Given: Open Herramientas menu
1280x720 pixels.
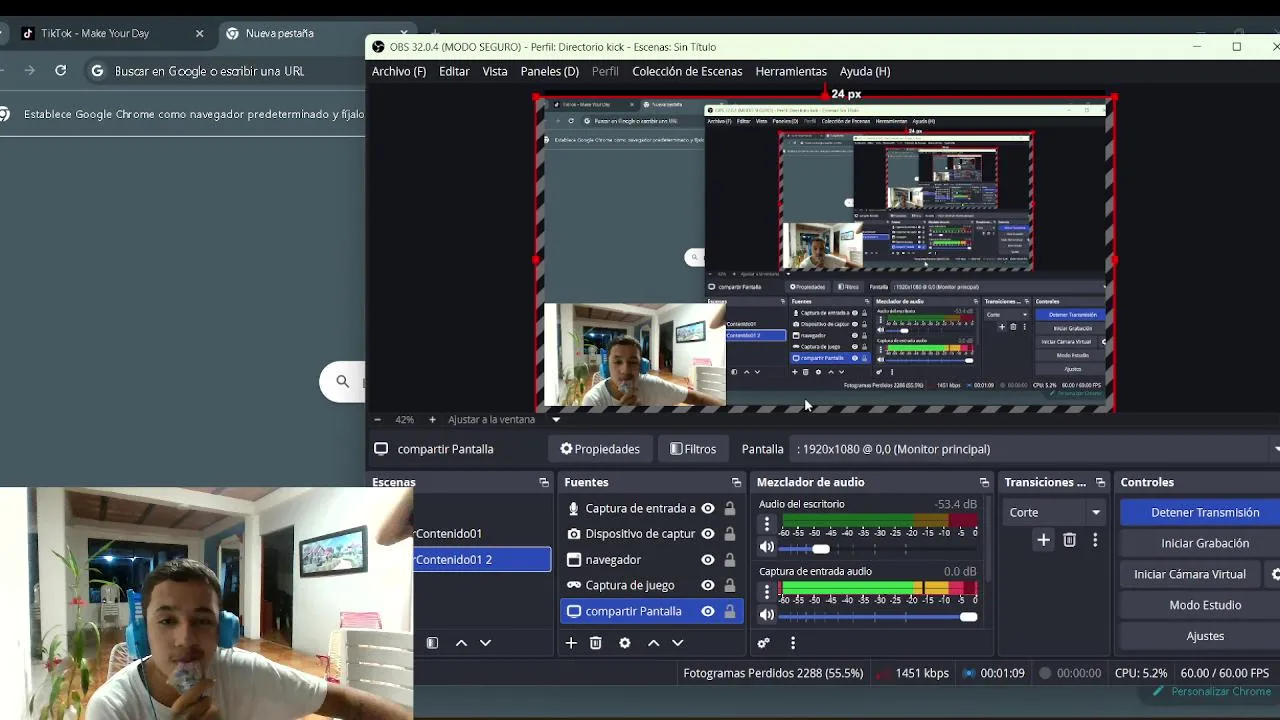Looking at the screenshot, I should pyautogui.click(x=791, y=71).
